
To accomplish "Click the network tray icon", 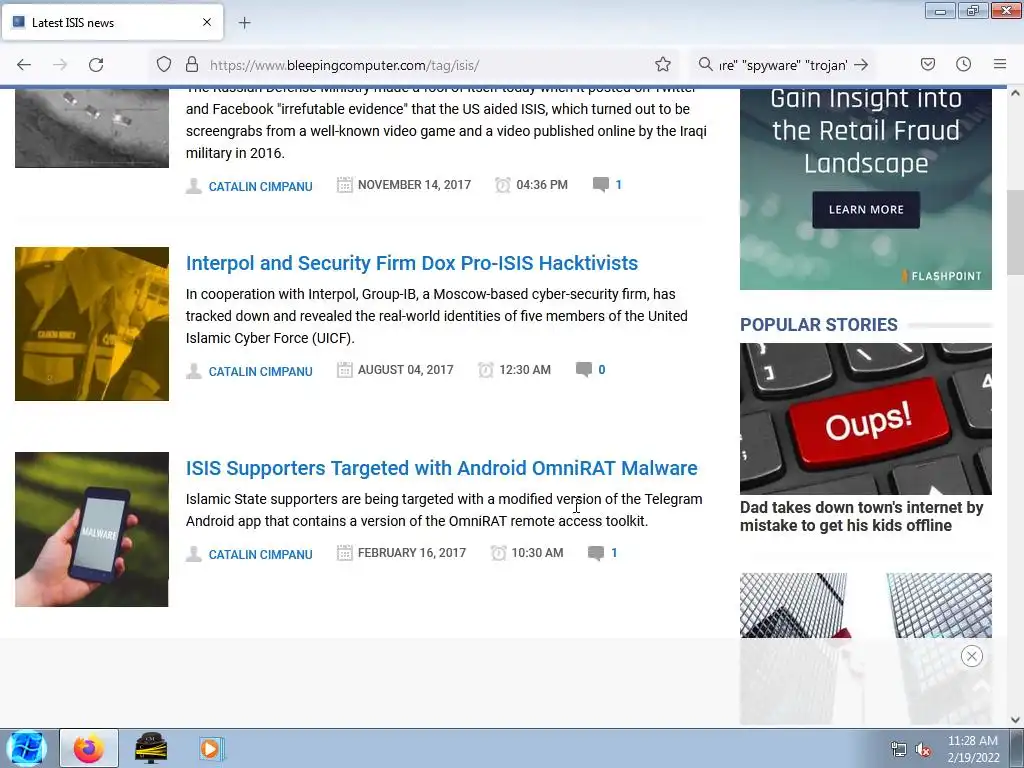I will coord(899,750).
